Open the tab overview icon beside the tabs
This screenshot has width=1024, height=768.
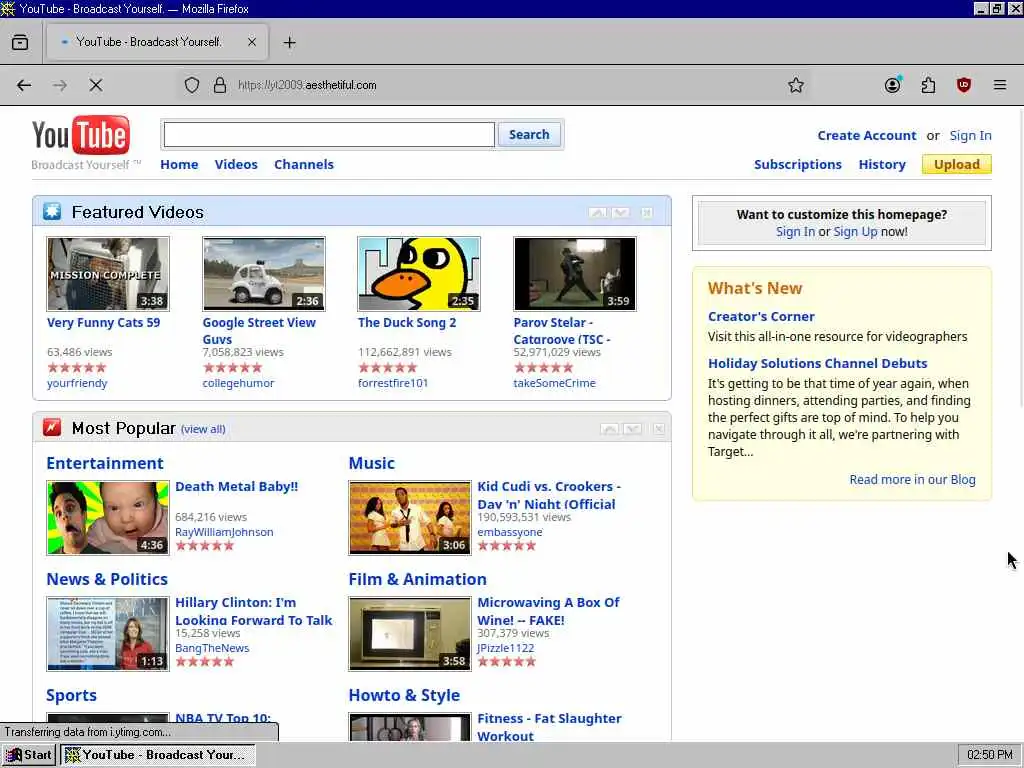pyautogui.click(x=20, y=42)
